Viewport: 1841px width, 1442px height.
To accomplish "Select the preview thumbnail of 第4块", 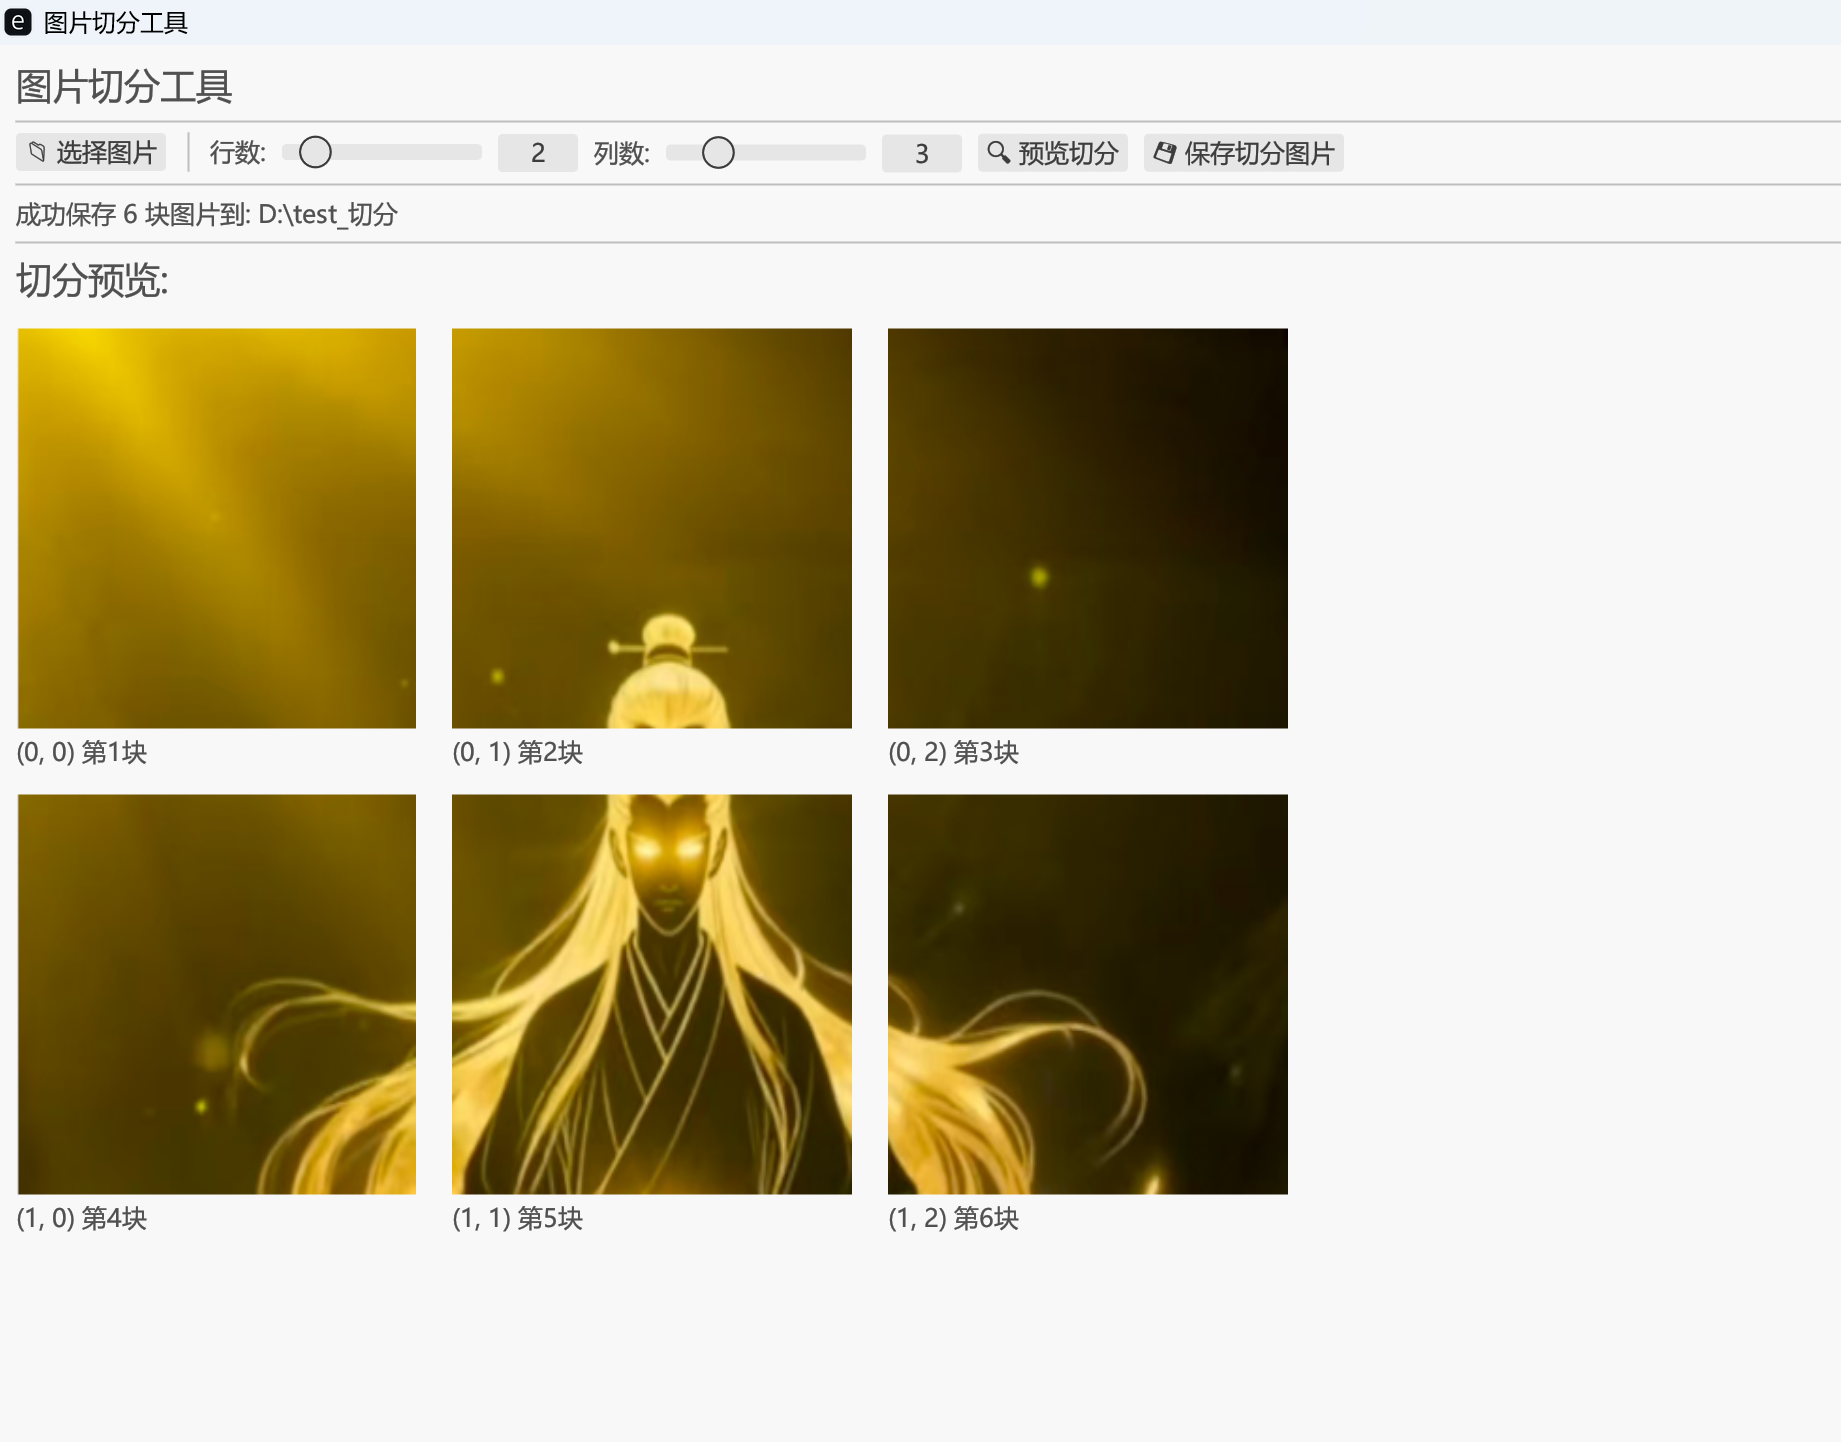I will pyautogui.click(x=217, y=994).
